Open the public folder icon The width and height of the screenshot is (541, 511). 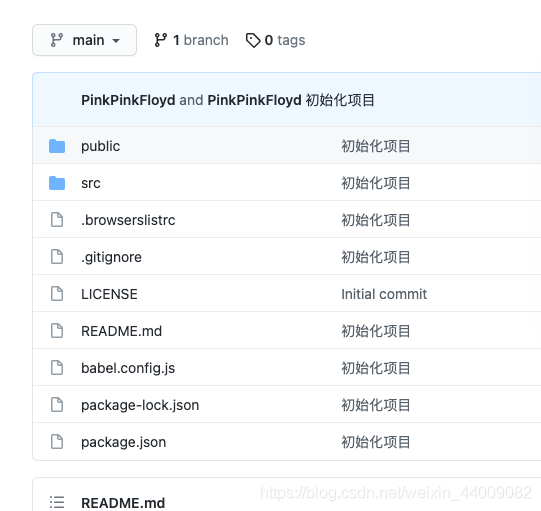click(x=57, y=146)
